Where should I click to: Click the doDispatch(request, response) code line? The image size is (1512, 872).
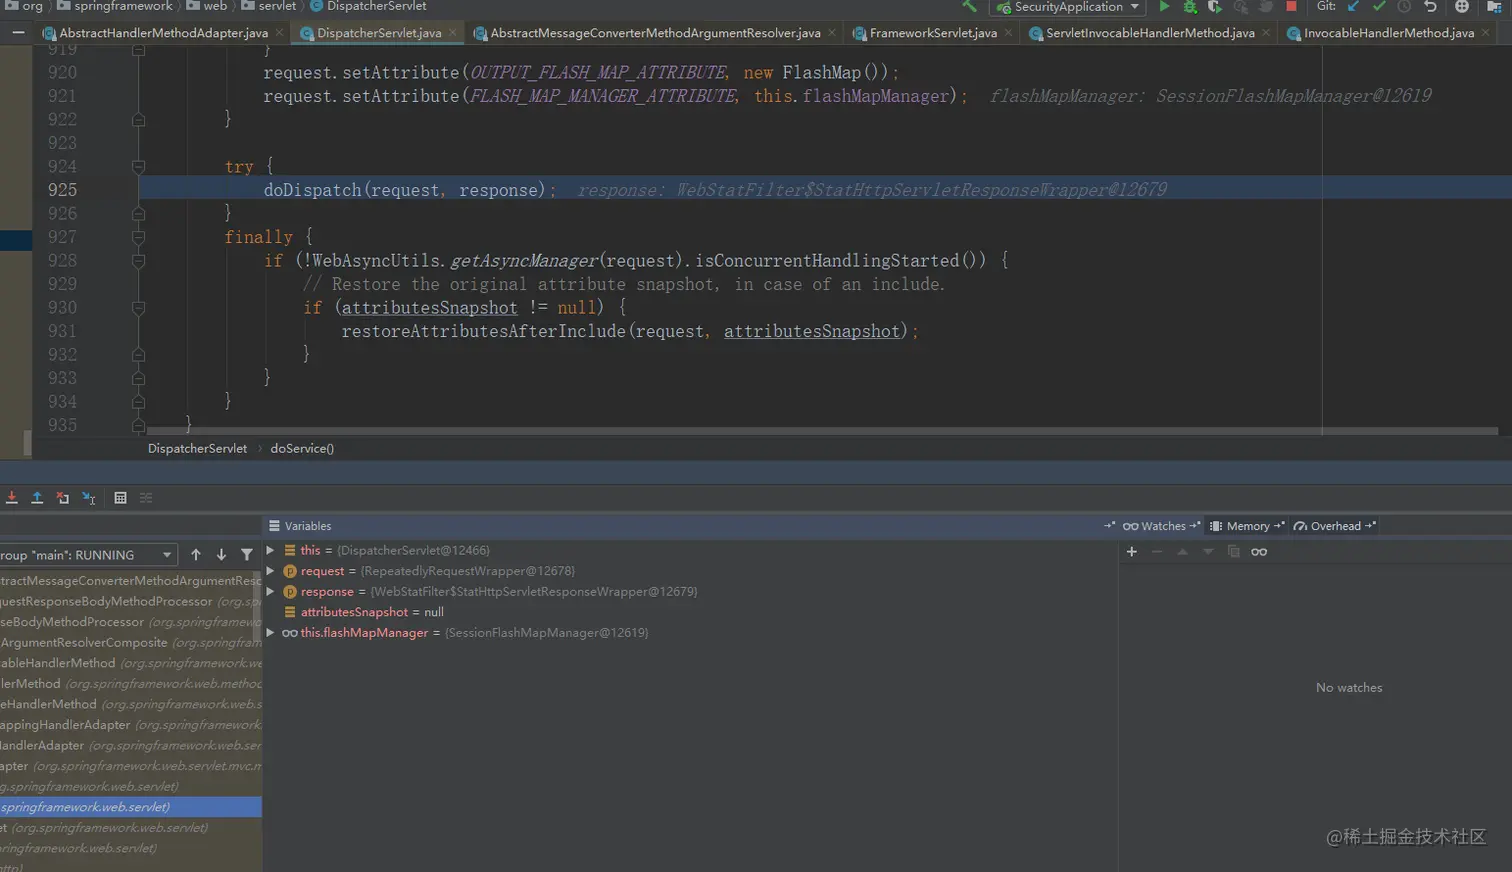pos(410,190)
